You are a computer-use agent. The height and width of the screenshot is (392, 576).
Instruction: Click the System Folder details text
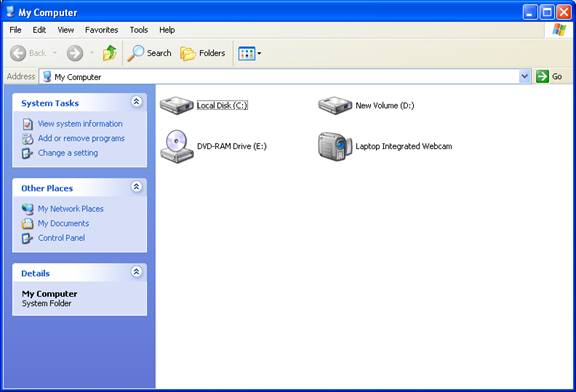pyautogui.click(x=46, y=303)
